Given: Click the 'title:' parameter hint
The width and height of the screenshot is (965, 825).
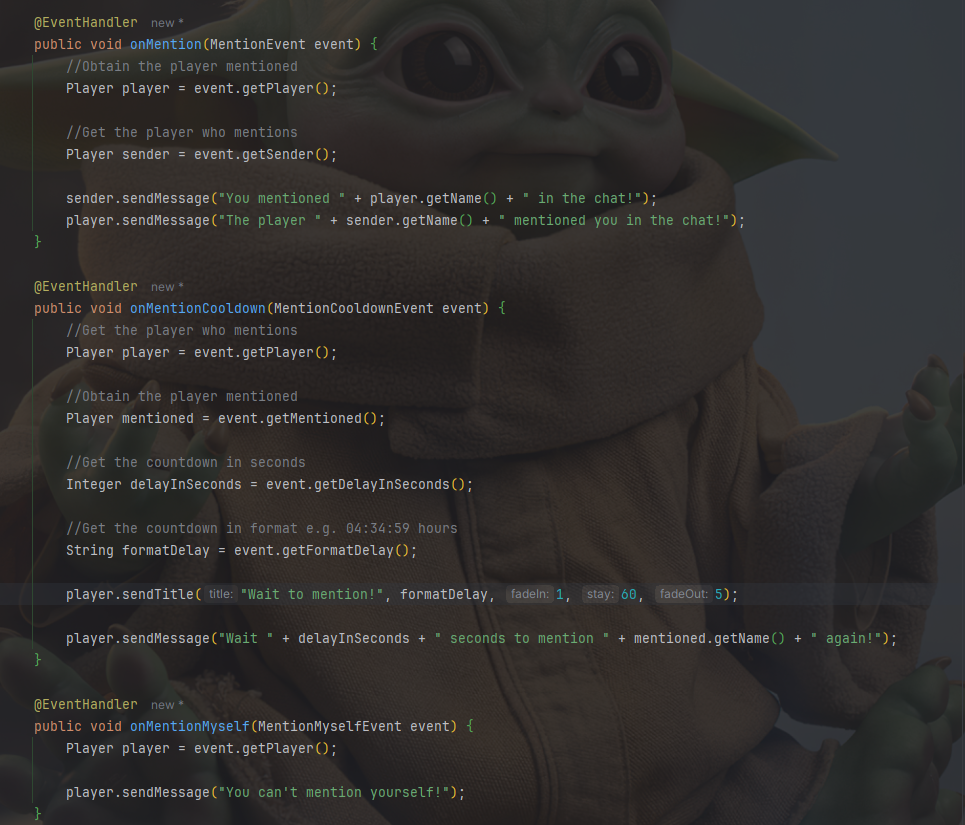Looking at the screenshot, I should (x=220, y=594).
